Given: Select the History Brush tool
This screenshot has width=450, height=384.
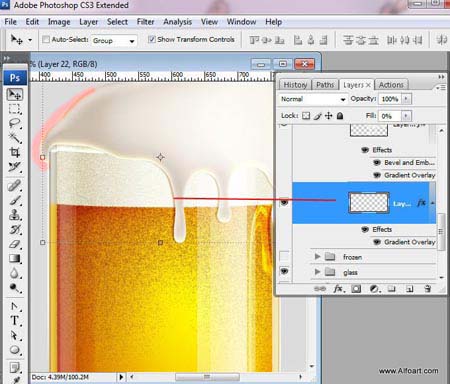Looking at the screenshot, I should [14, 229].
